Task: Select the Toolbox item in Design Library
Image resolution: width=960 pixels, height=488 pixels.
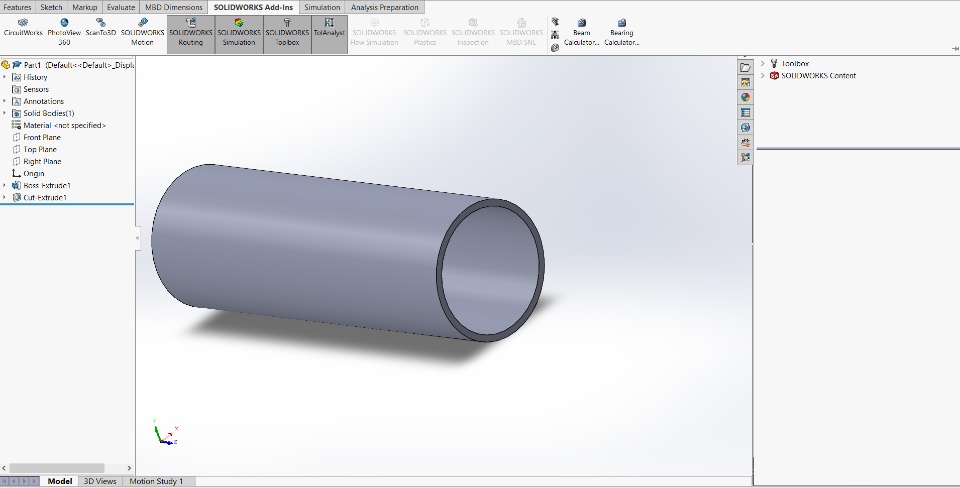Action: [789, 63]
